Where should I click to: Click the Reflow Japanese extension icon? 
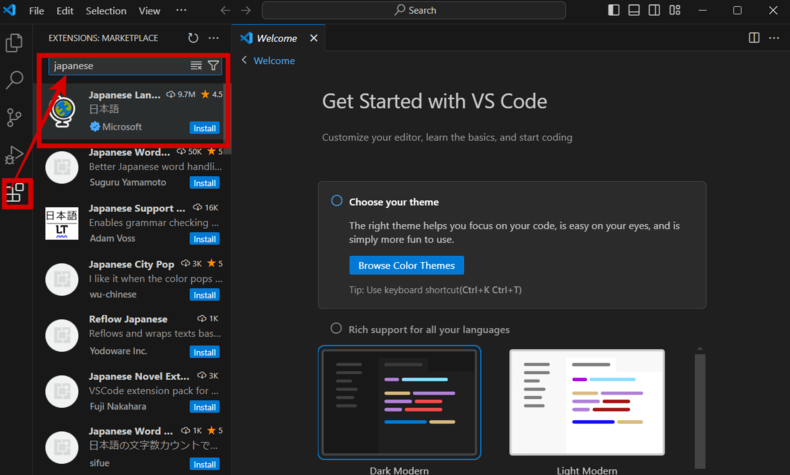[x=61, y=335]
